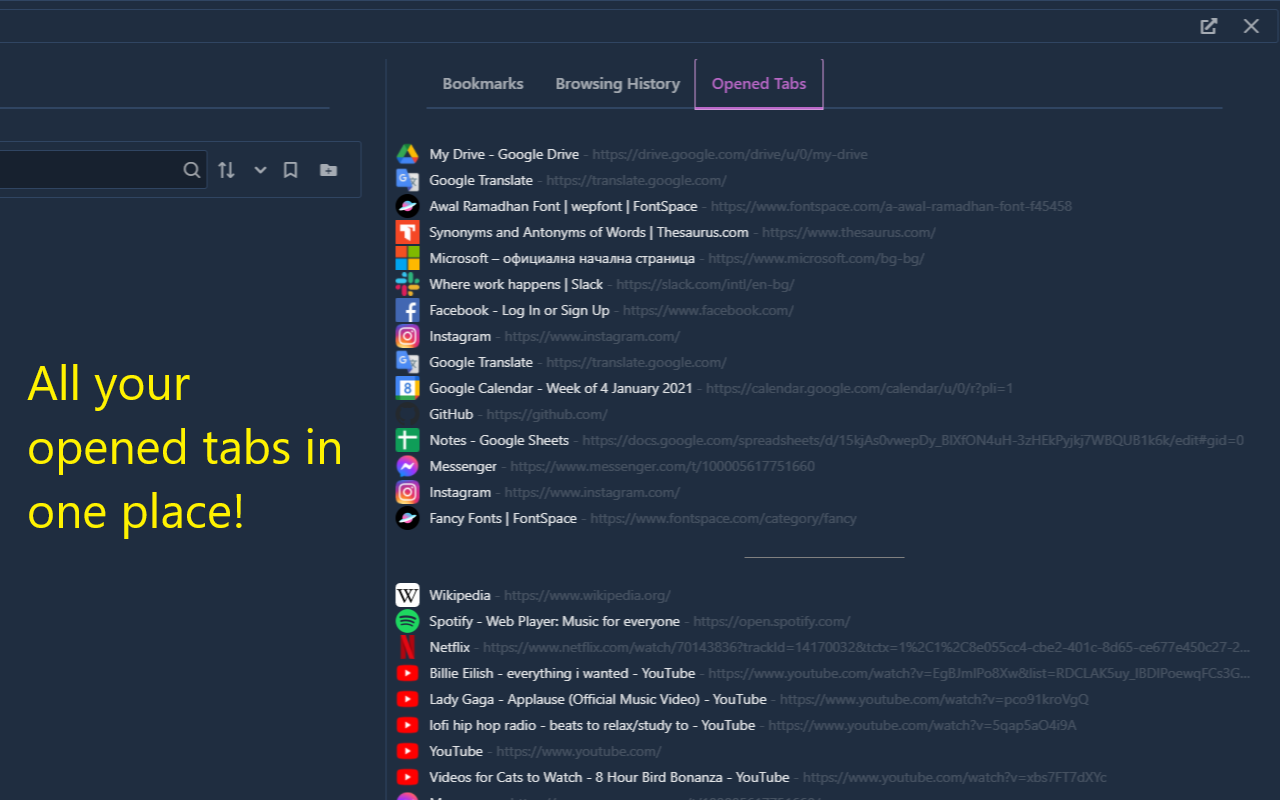Open Notes - Google Sheets entry
This screenshot has width=1280, height=800.
click(499, 440)
